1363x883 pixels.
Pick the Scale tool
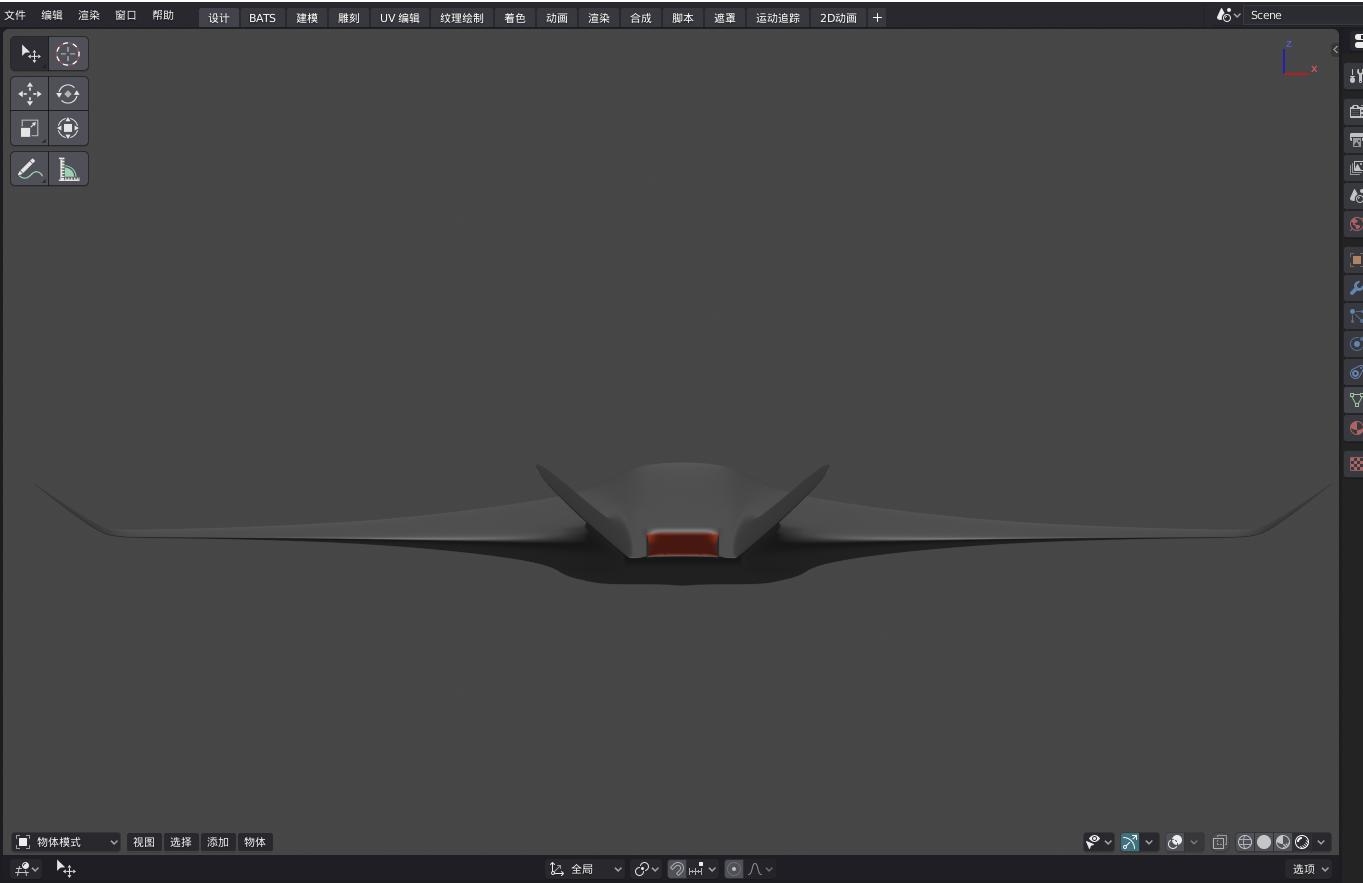(30, 128)
